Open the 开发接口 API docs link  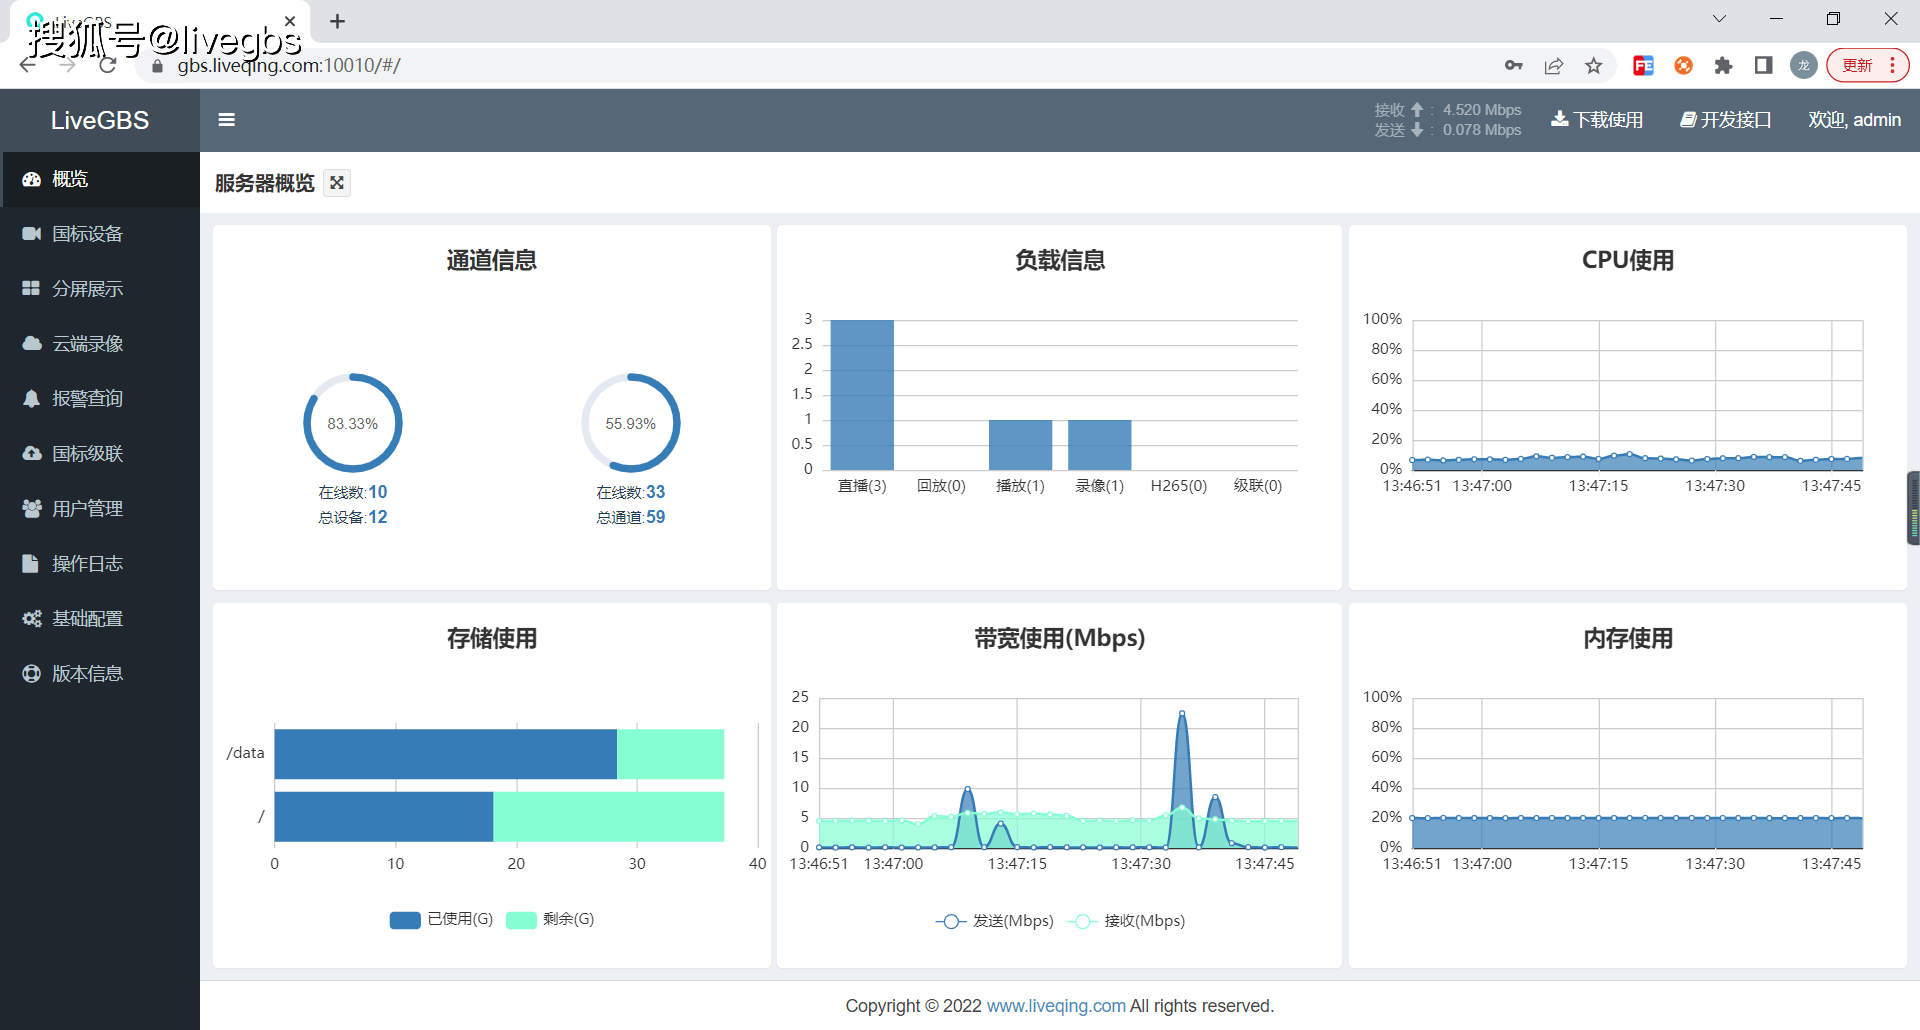[1725, 120]
